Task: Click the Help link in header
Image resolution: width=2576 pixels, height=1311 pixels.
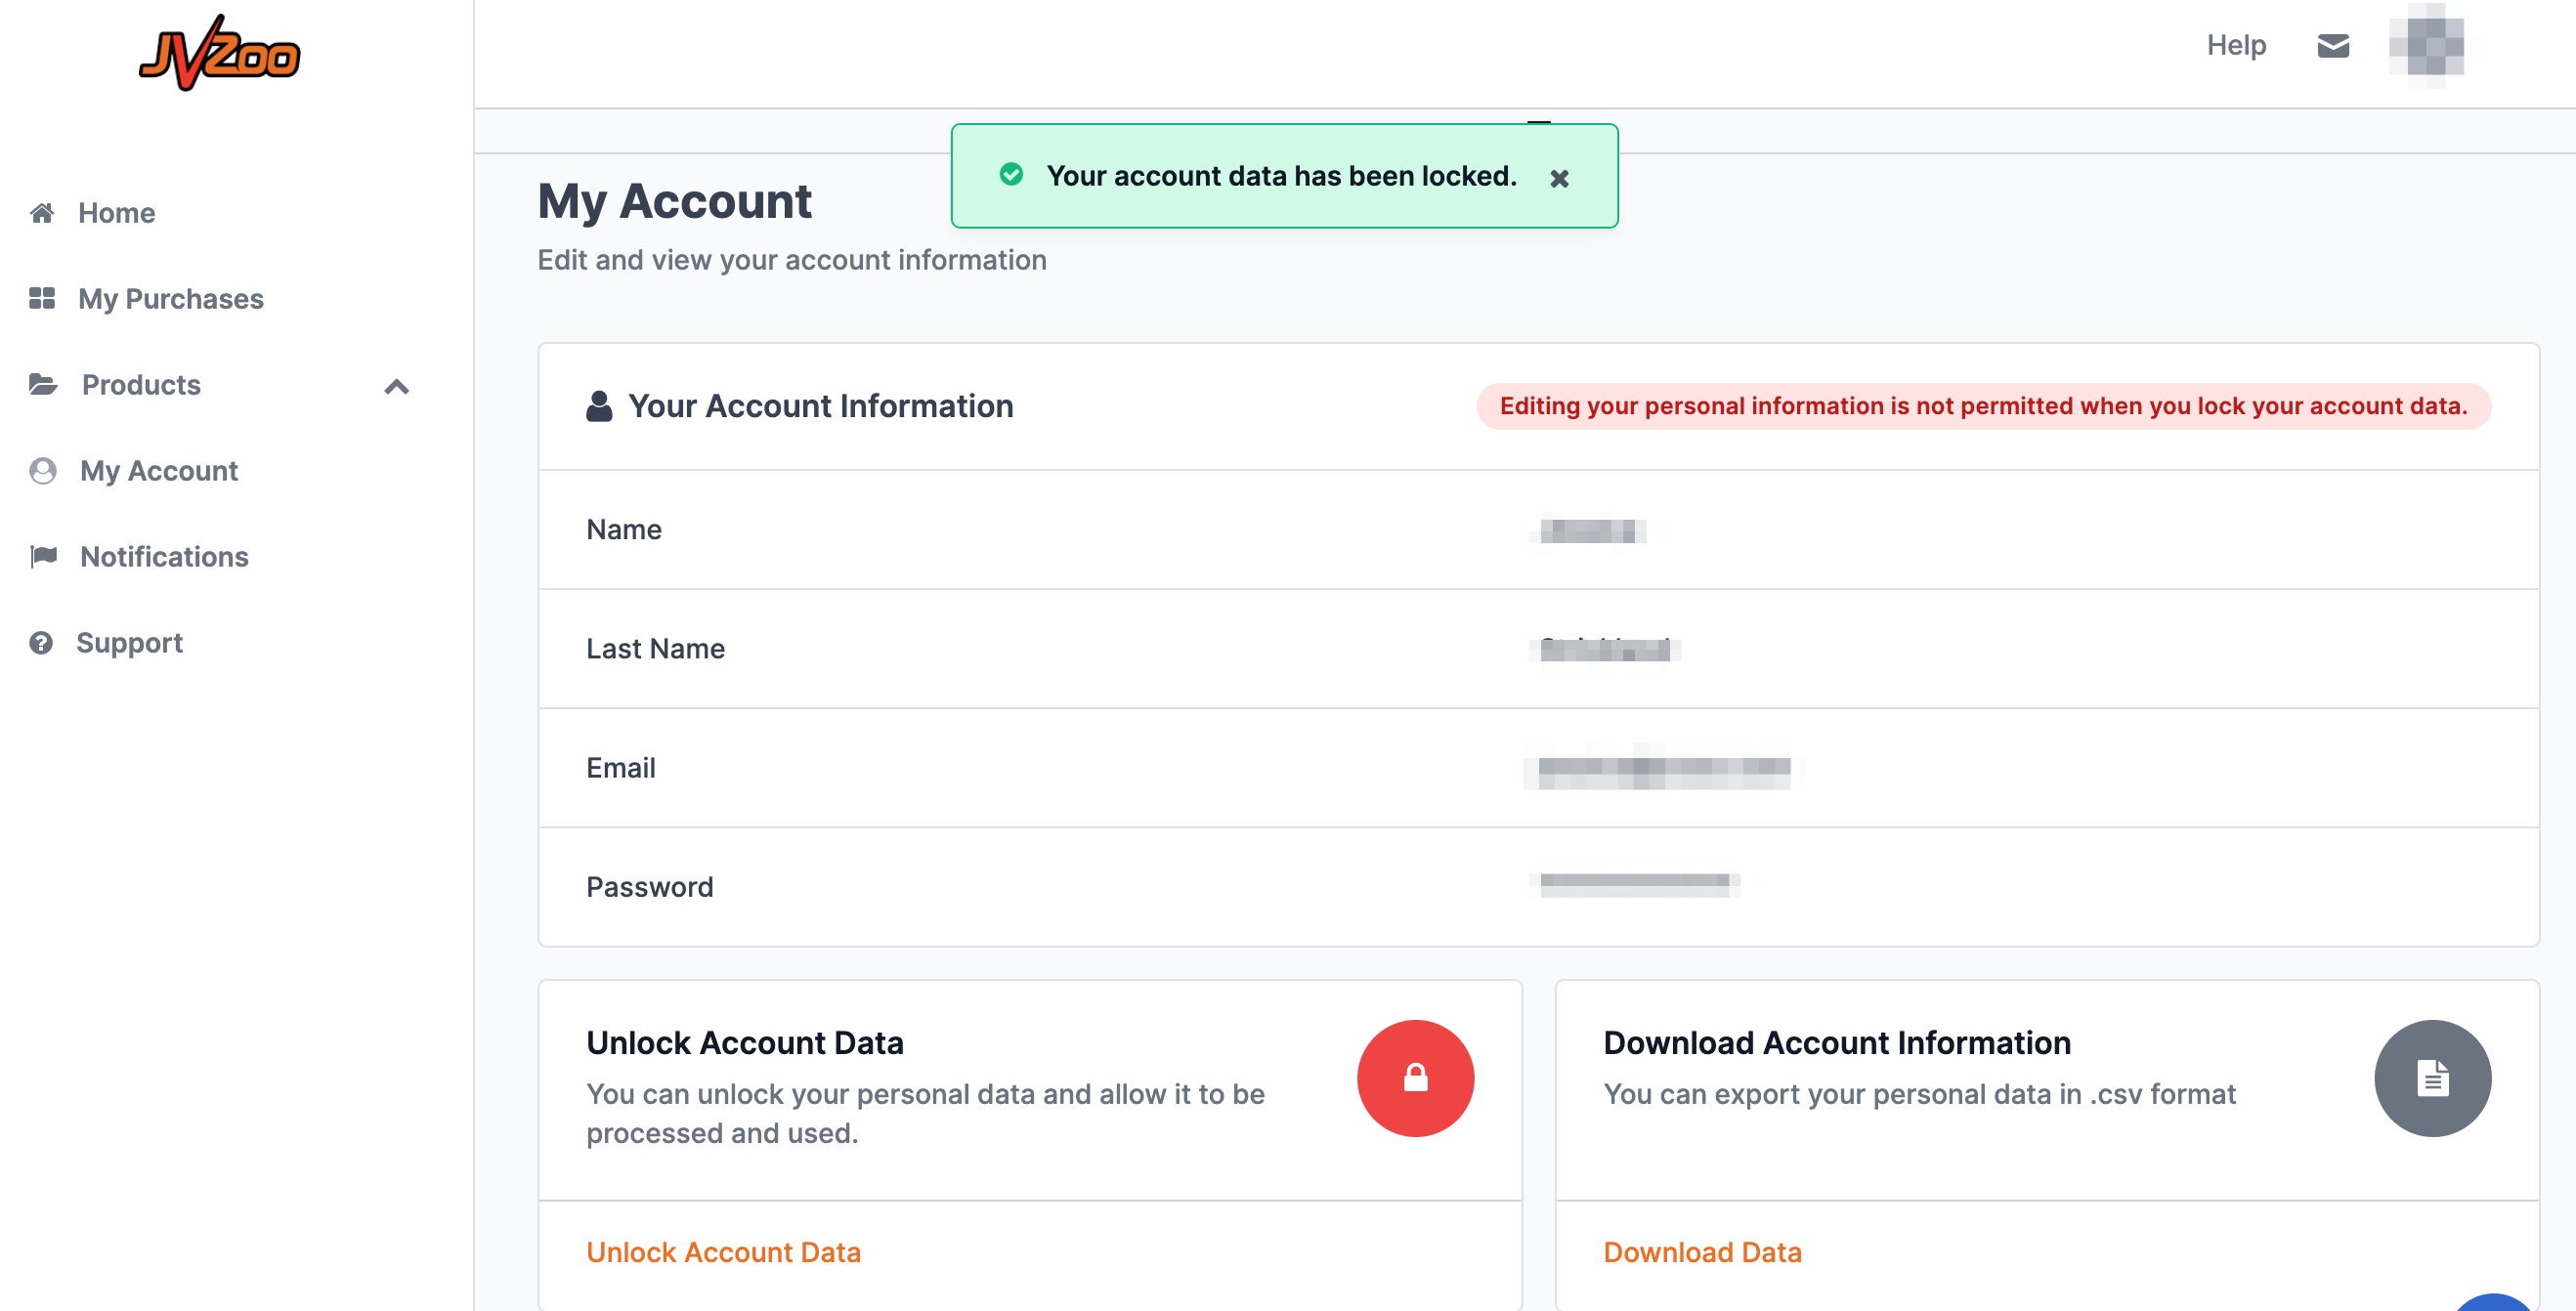Action: 2236,45
